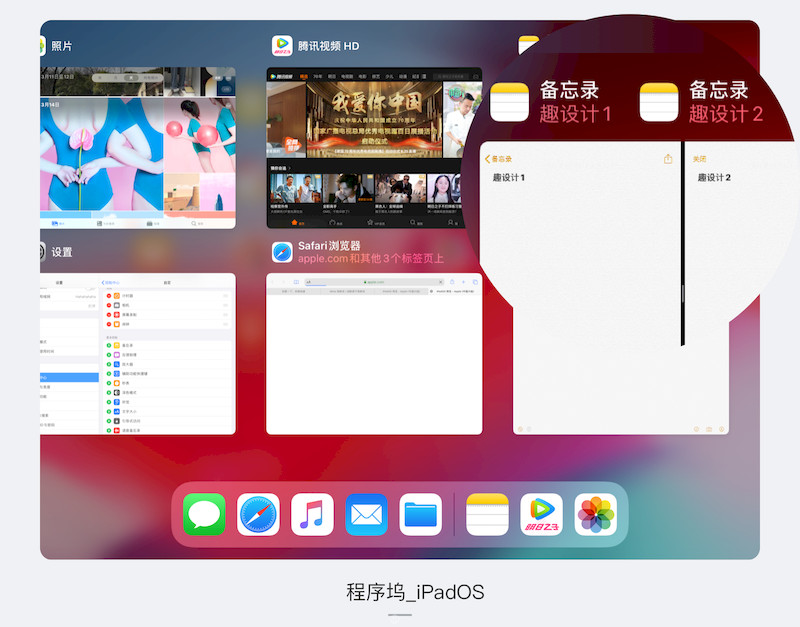The height and width of the screenshot is (627, 800).
Task: Tap 关闭 button in 趣设计2 note
Action: click(x=699, y=159)
